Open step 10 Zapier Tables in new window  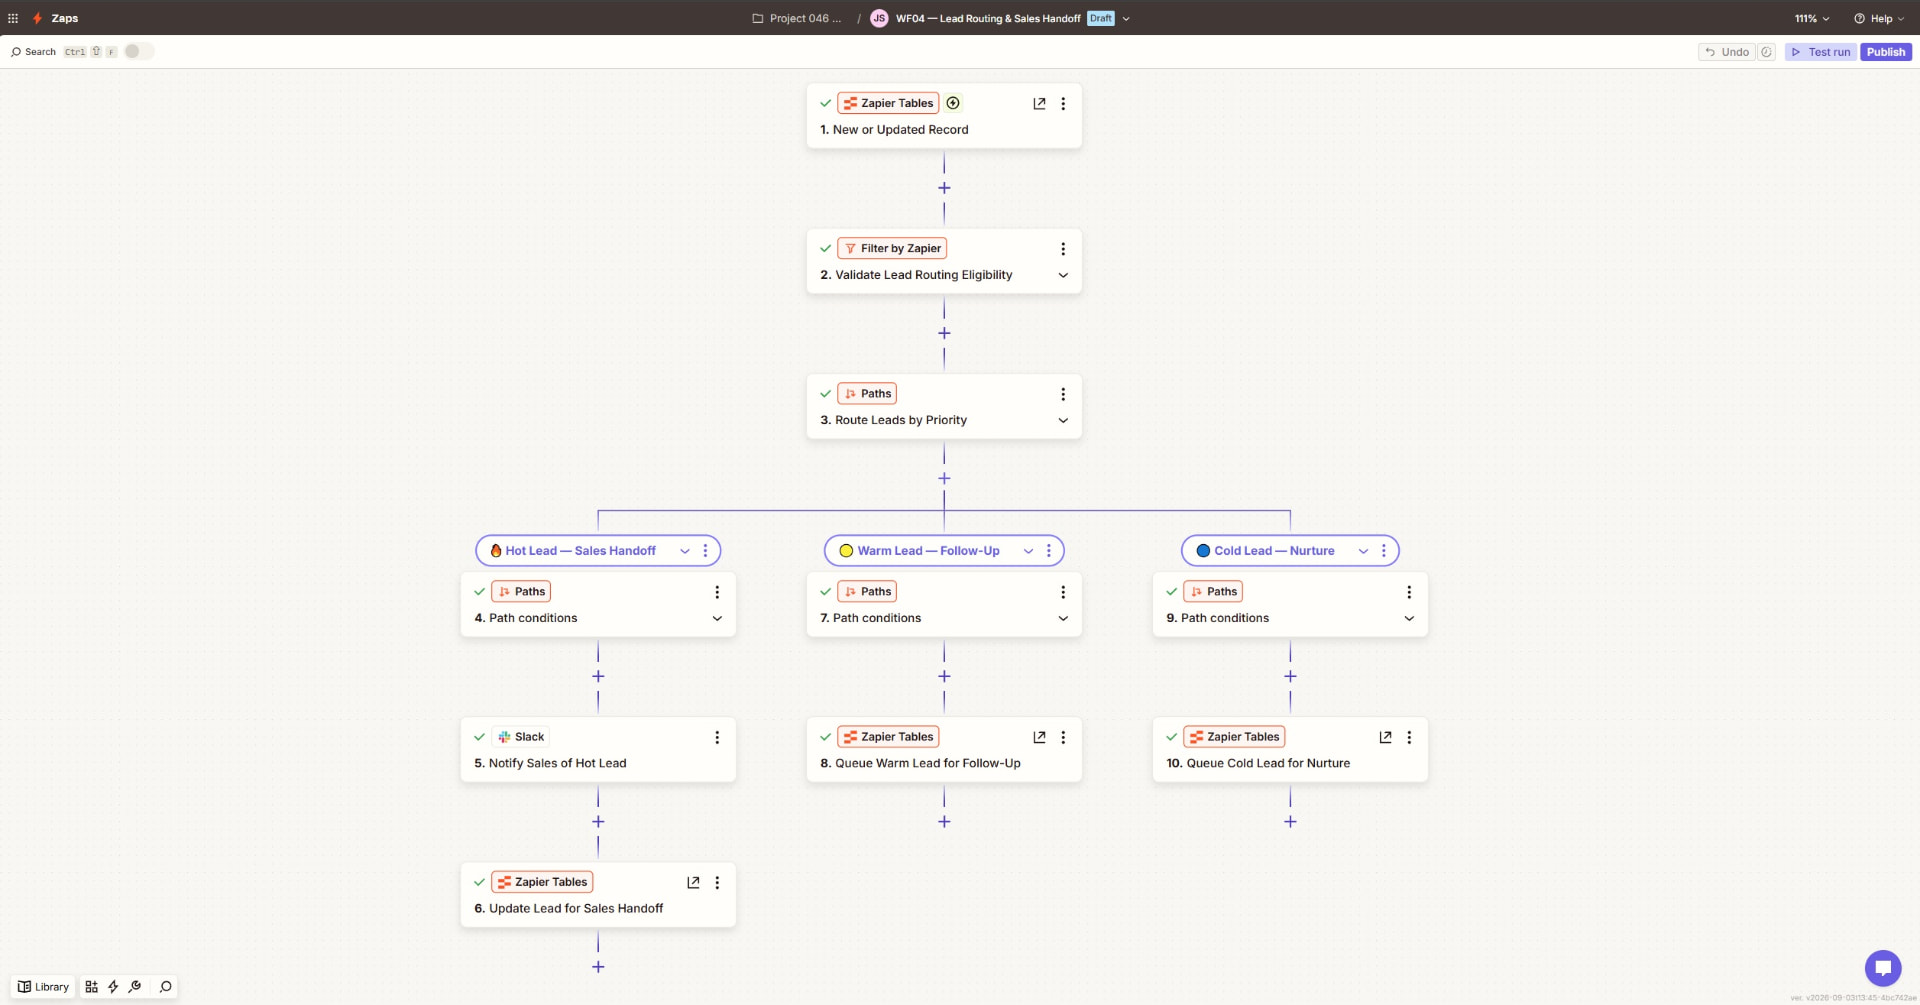1385,737
